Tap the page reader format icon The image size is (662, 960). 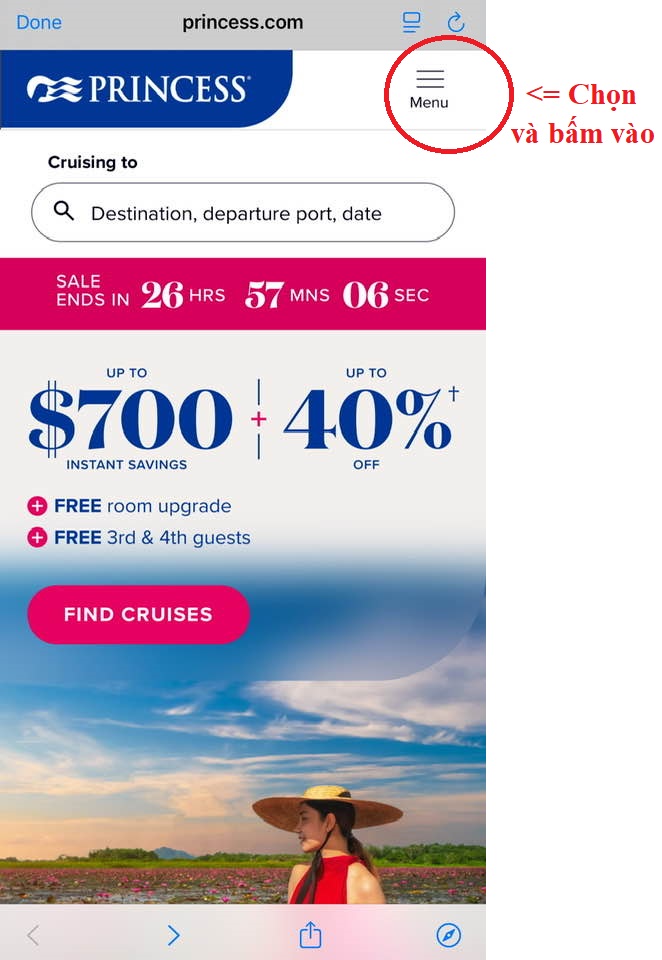click(410, 22)
